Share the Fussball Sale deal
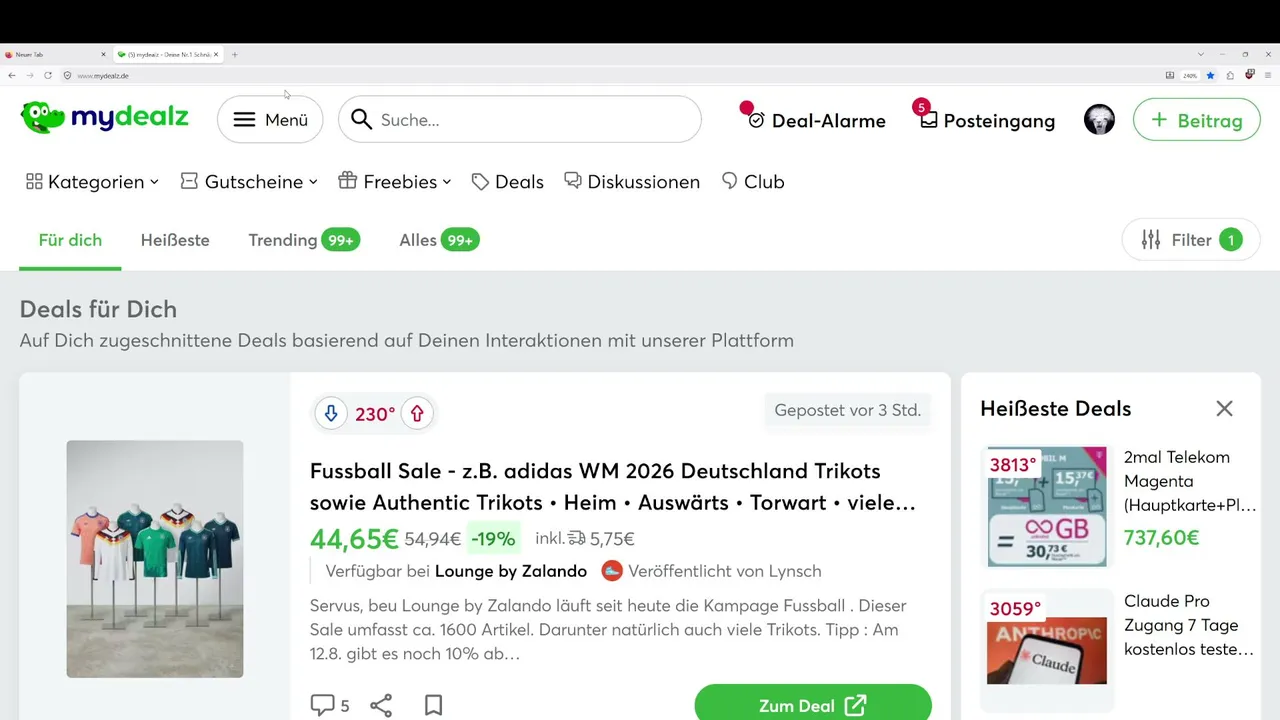Image resolution: width=1280 pixels, height=720 pixels. (381, 706)
